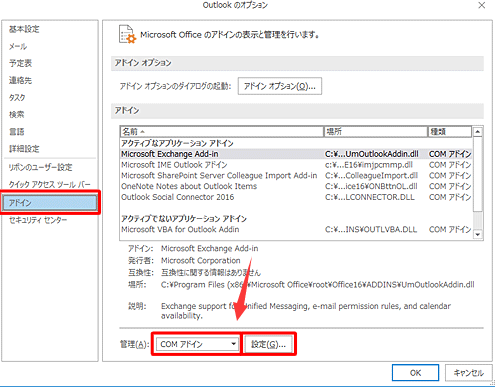The image size is (495, 389).
Task: Click the add-in list scrollbar thumb
Action: coord(478,174)
